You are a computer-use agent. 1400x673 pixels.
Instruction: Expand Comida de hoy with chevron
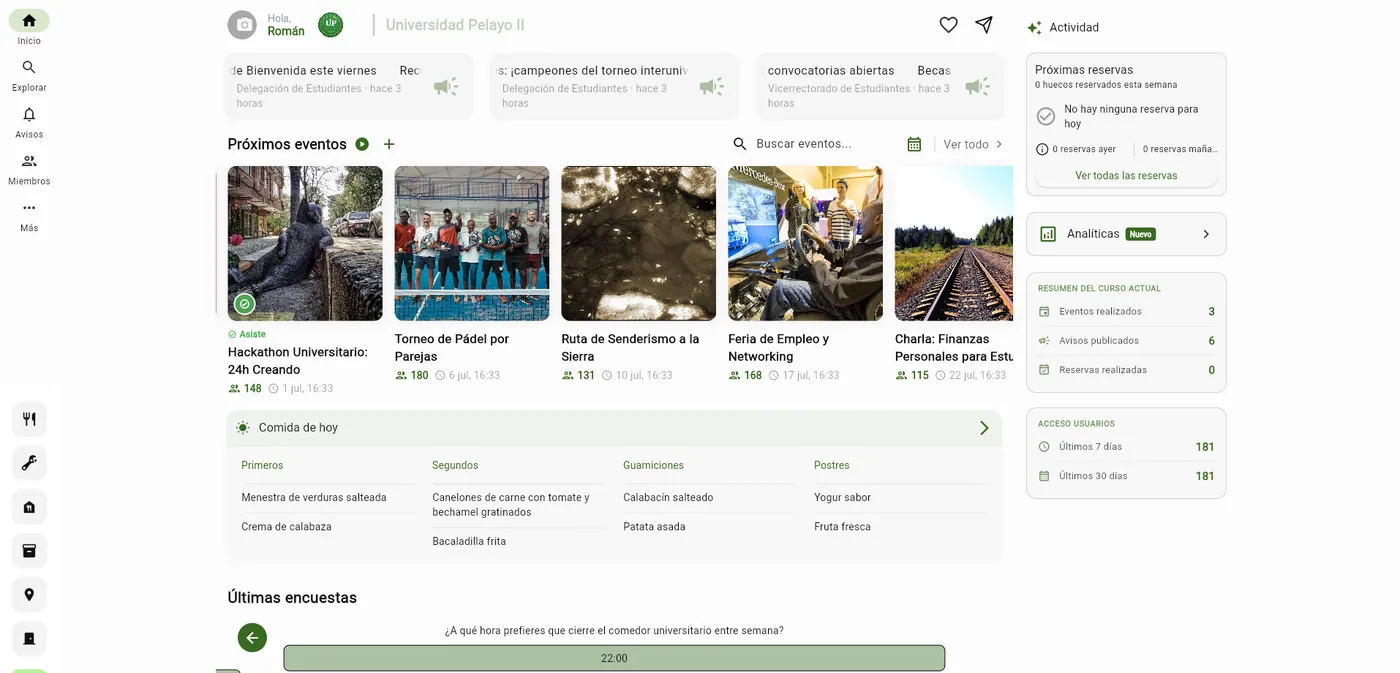coord(984,428)
